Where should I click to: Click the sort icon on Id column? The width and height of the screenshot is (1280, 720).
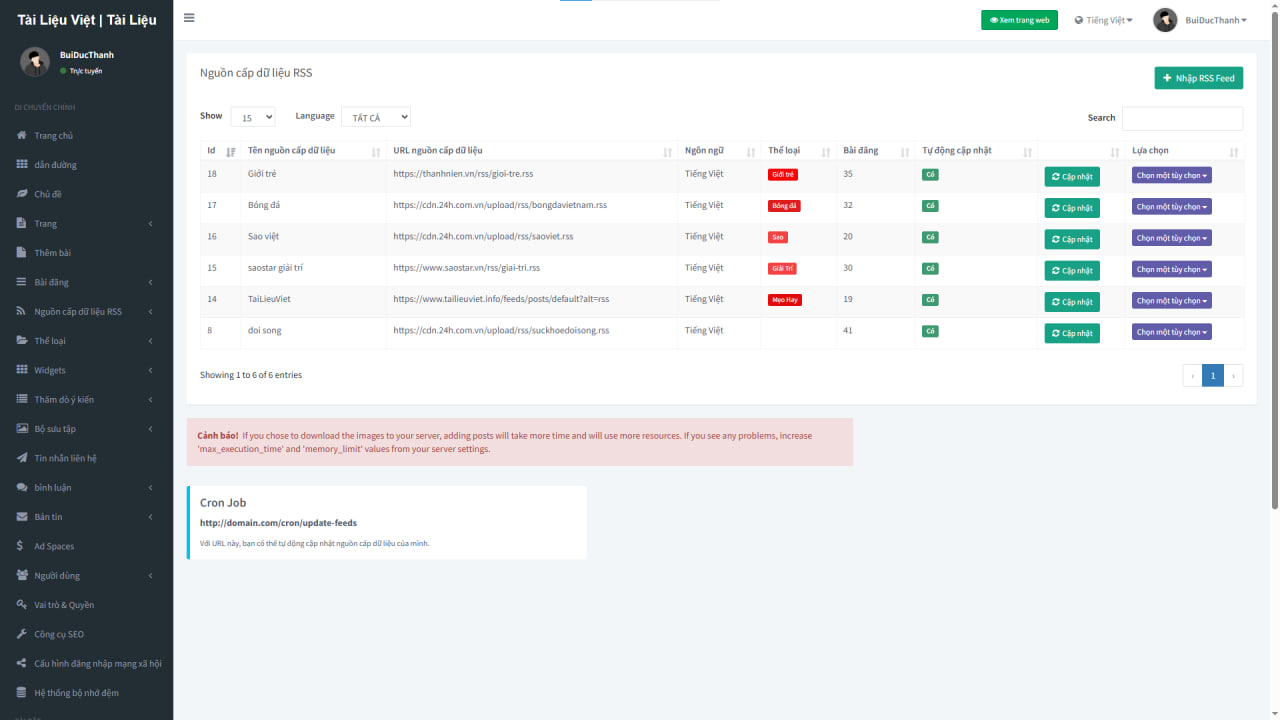231,152
